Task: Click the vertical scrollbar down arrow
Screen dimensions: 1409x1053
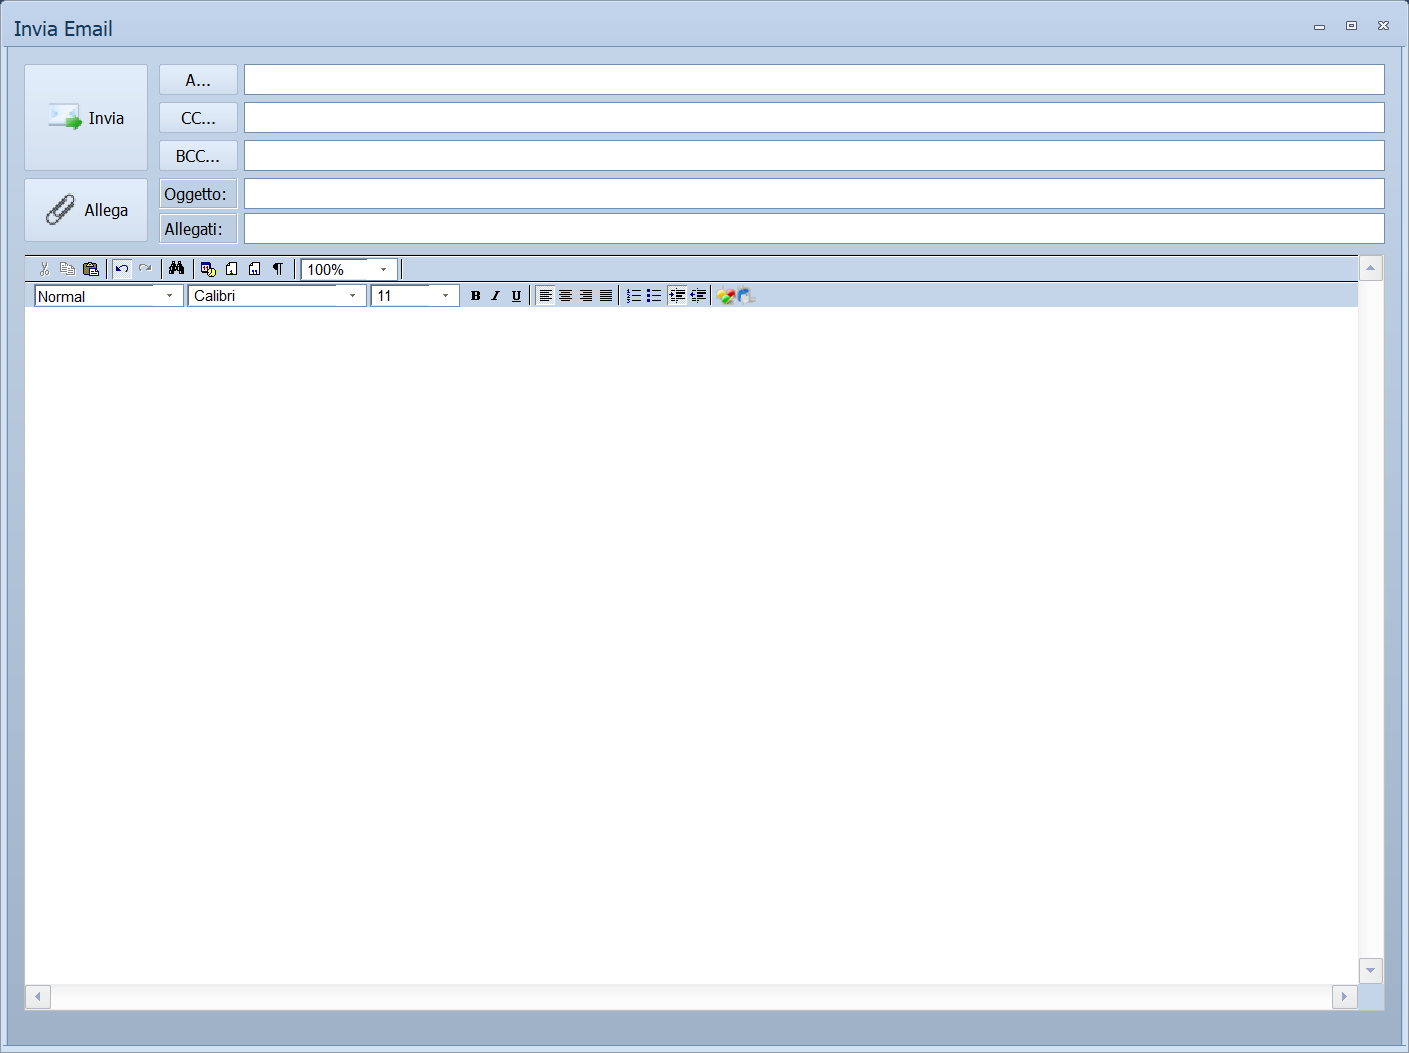Action: [1371, 970]
